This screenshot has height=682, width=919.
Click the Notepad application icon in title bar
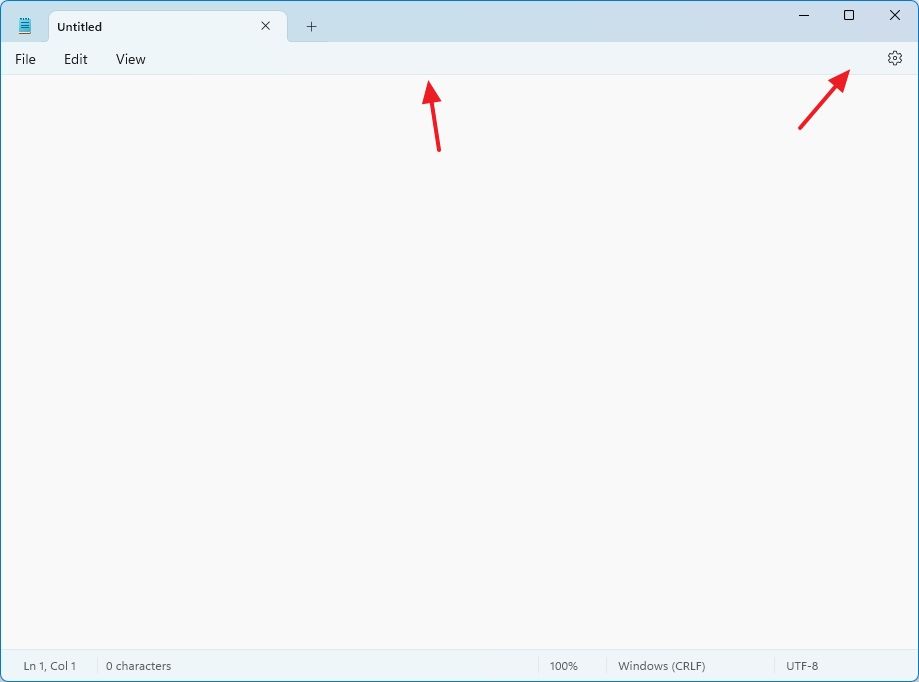[23, 25]
